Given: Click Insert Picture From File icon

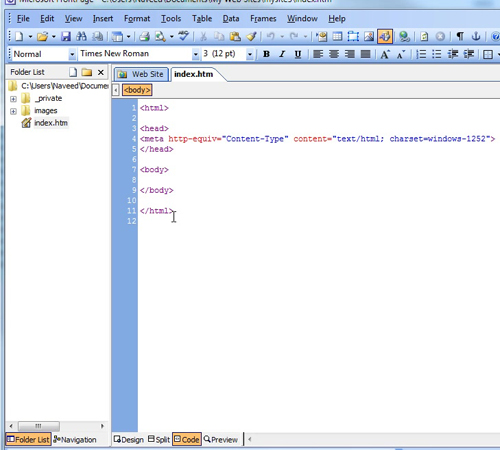Looking at the screenshot, I should click(x=369, y=36).
